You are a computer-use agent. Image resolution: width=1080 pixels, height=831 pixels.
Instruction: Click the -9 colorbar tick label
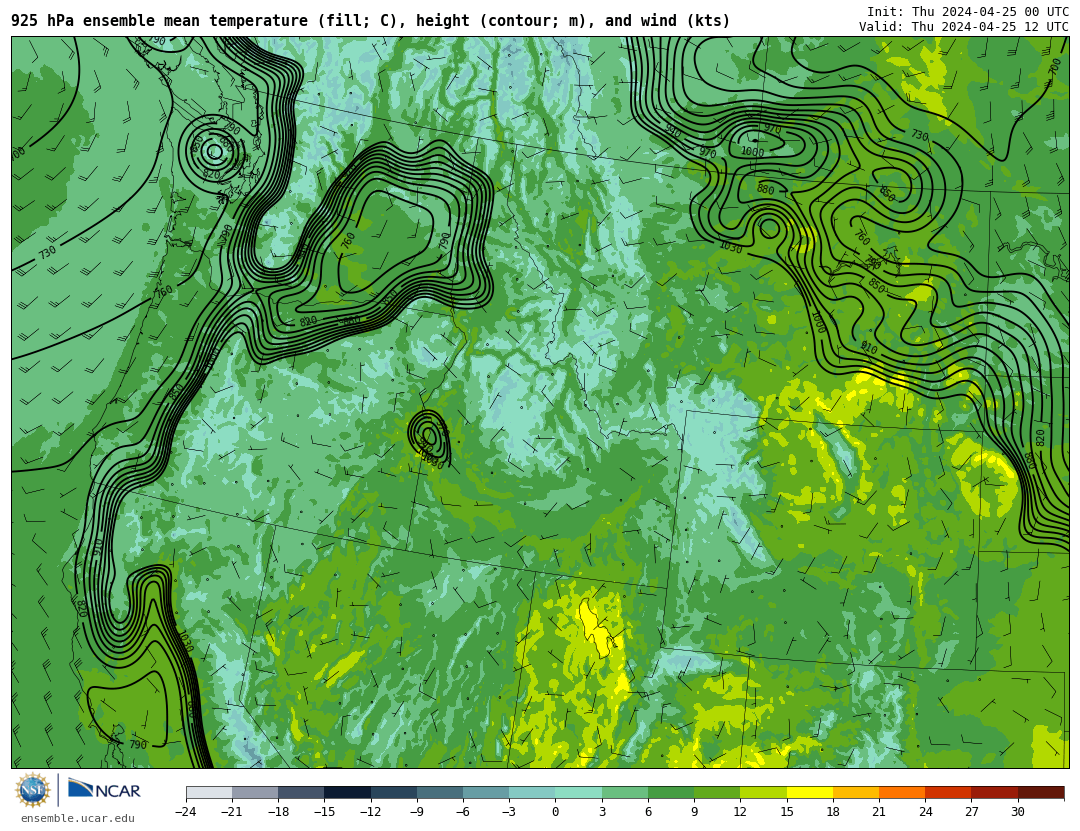click(x=417, y=812)
